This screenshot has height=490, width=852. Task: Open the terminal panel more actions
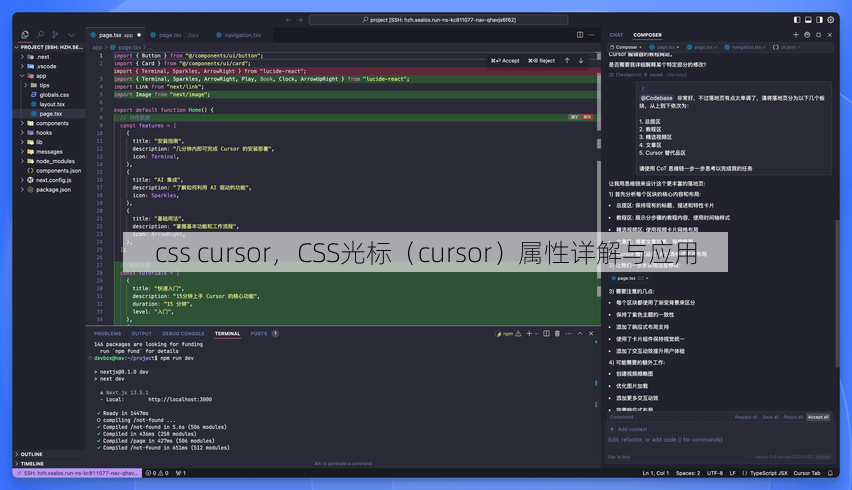[x=568, y=334]
